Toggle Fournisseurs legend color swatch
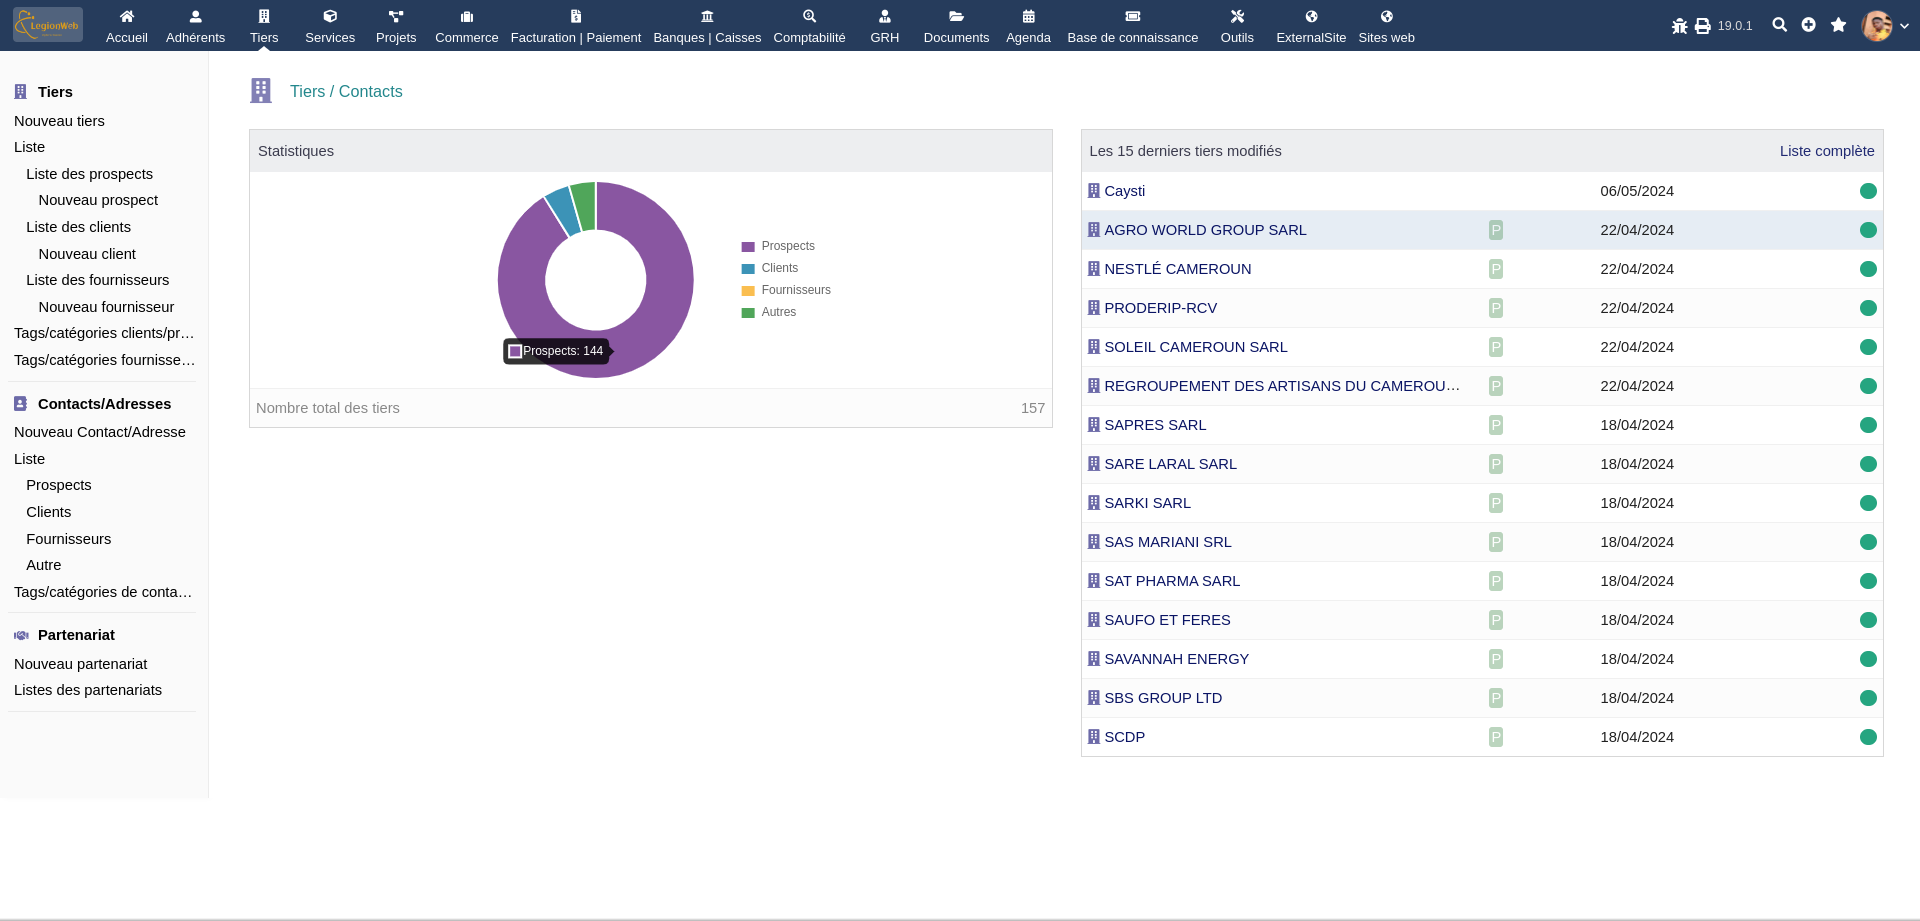This screenshot has width=1920, height=921. [x=748, y=291]
